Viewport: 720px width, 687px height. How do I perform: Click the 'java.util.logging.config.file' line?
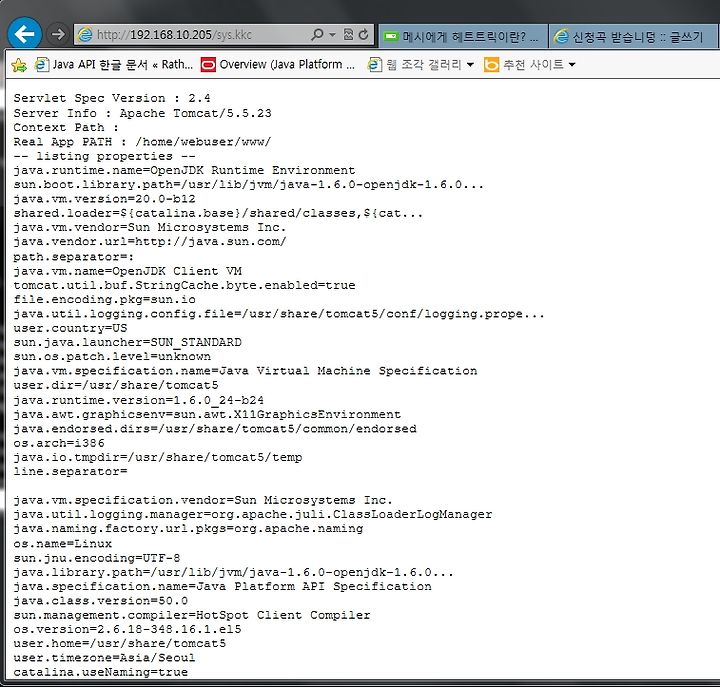click(279, 314)
